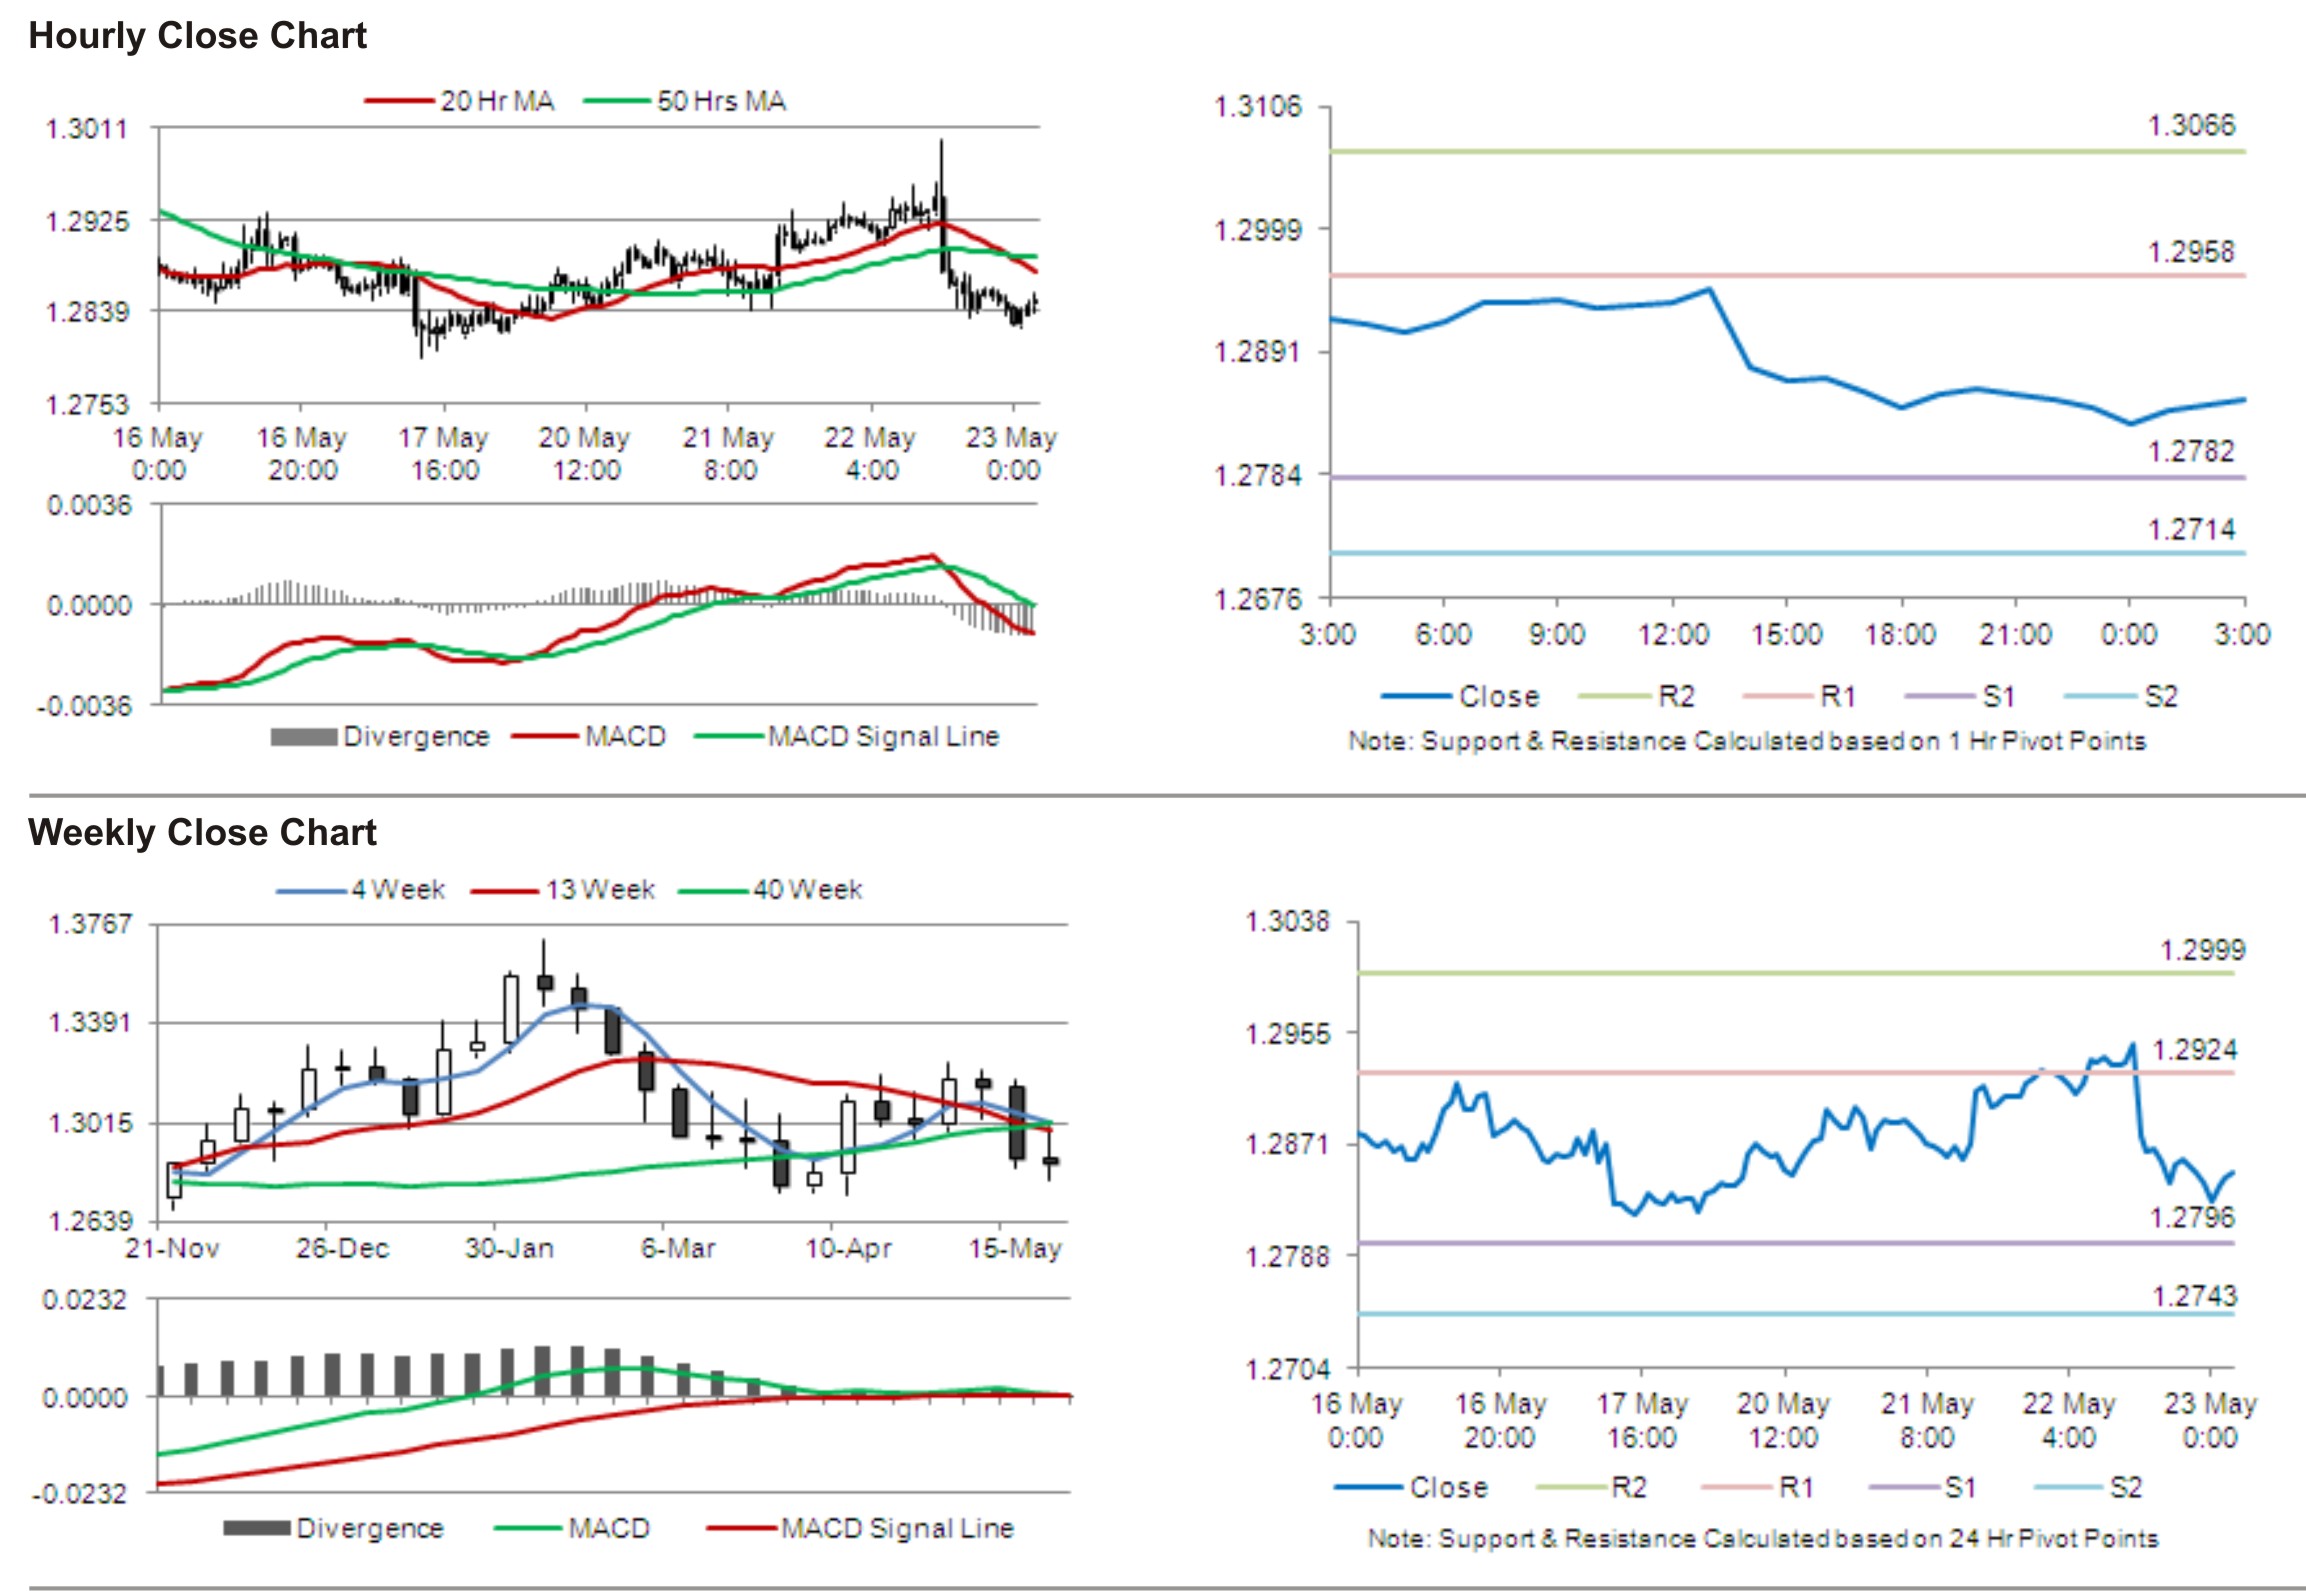The image size is (2306, 1591).
Task: Click the red "13 Week" legend line swatch
Action: pos(506,890)
